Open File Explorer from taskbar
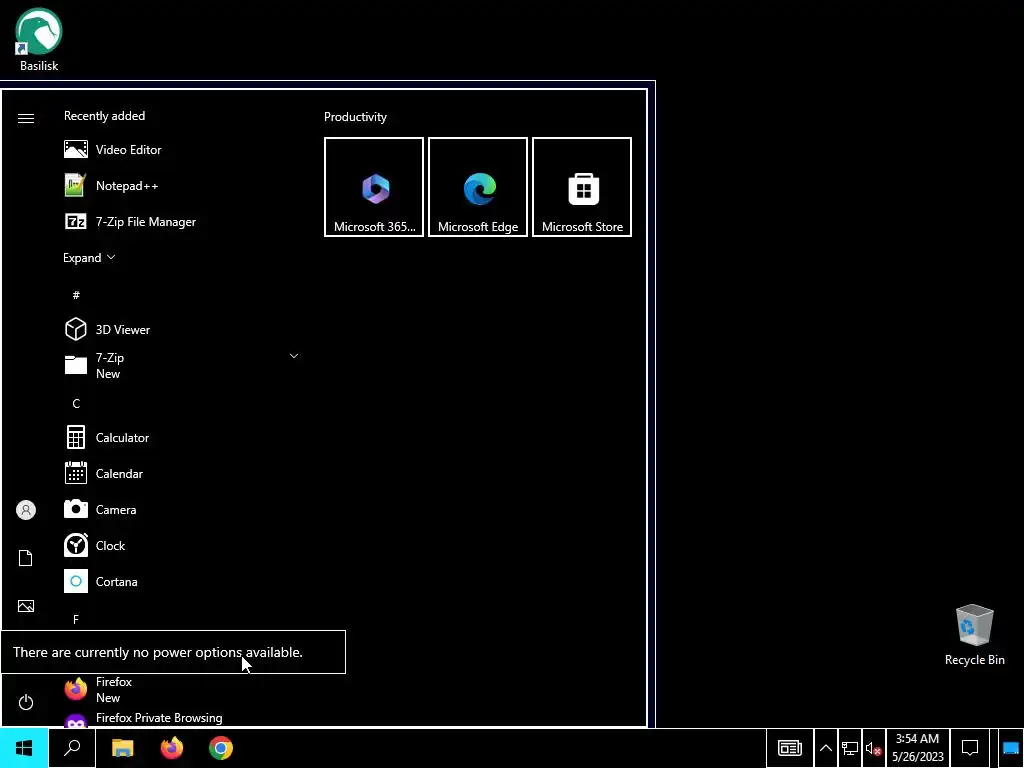This screenshot has height=768, width=1024. click(122, 748)
